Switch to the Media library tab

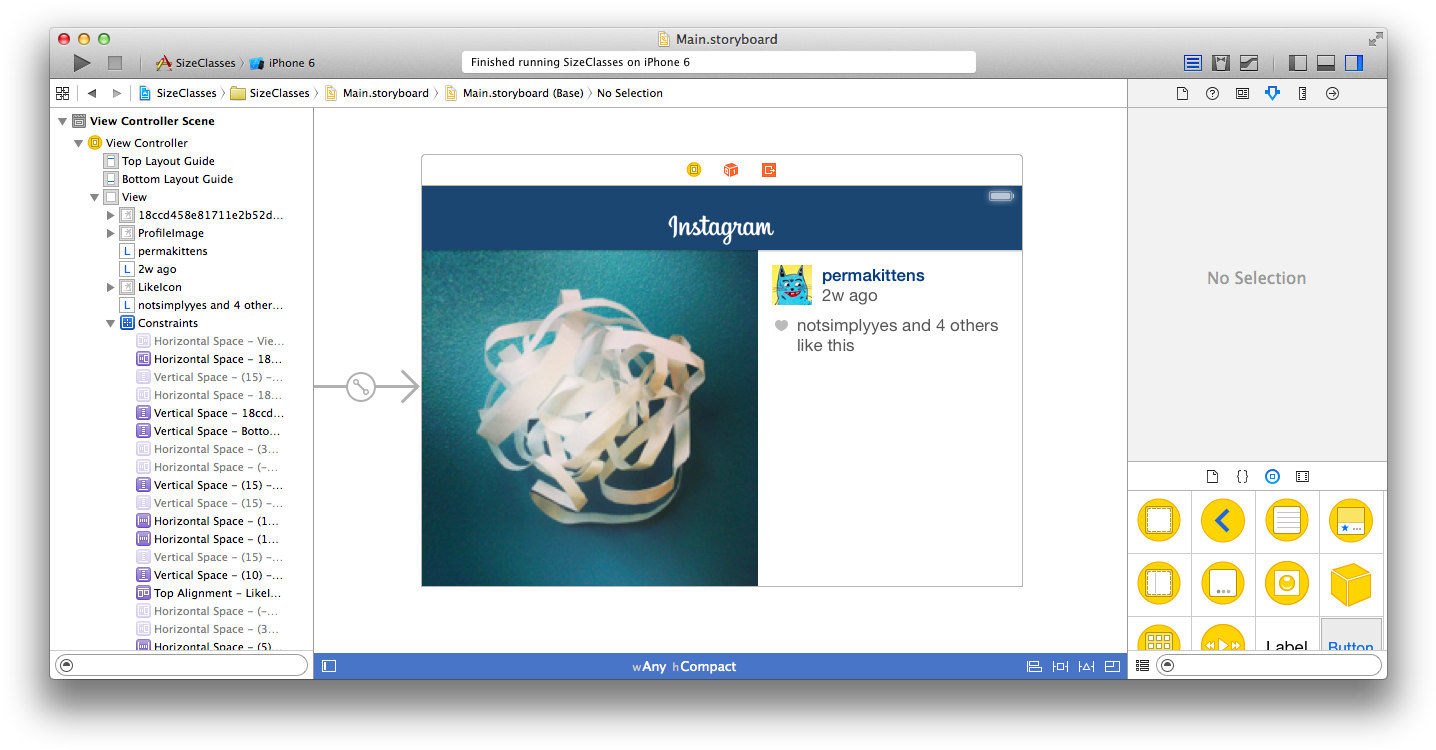pos(1302,477)
